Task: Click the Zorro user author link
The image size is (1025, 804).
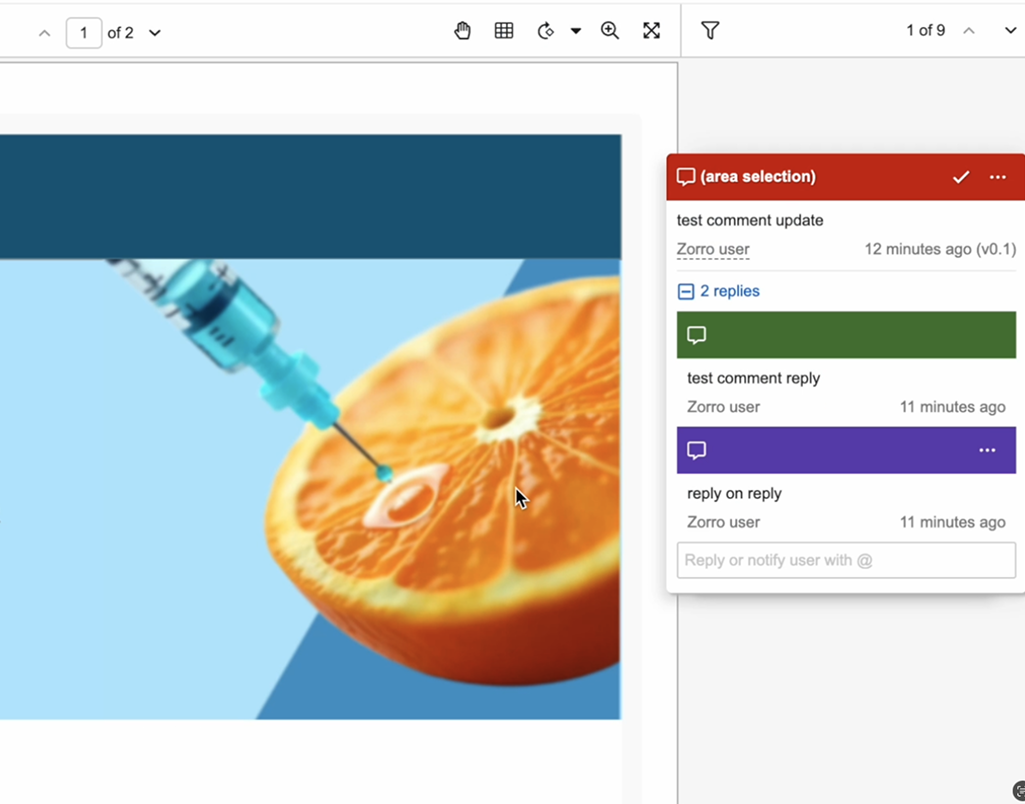Action: [713, 249]
